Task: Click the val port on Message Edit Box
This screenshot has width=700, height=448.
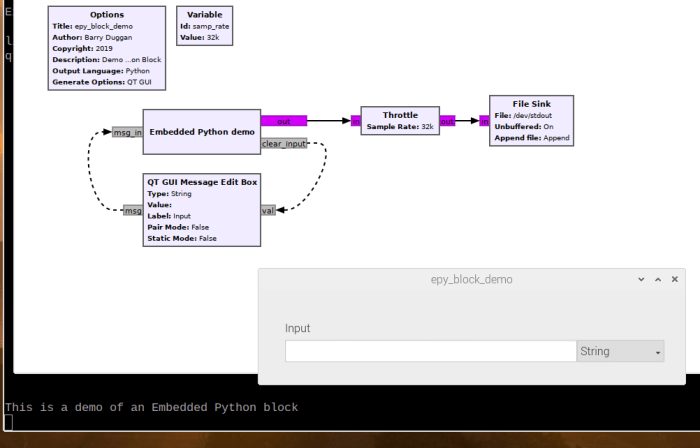Action: pos(268,210)
